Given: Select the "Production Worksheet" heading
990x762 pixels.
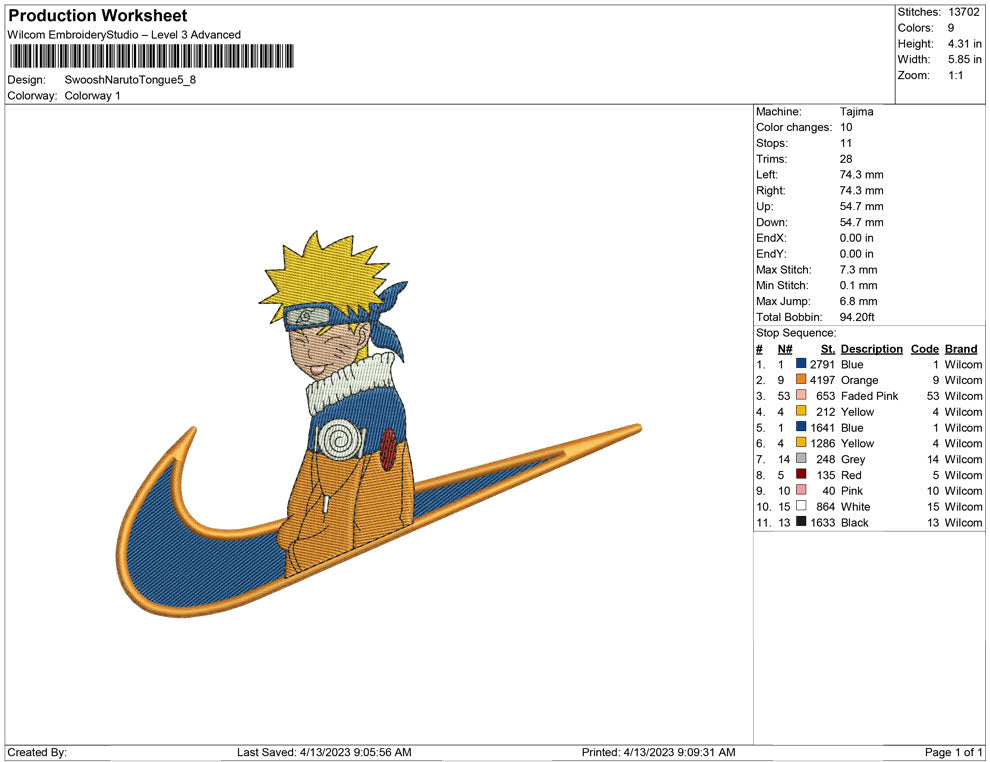Looking at the screenshot, I should point(98,16).
